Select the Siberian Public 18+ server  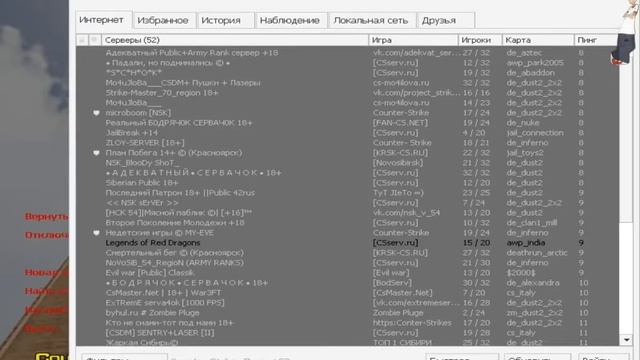point(347,183)
